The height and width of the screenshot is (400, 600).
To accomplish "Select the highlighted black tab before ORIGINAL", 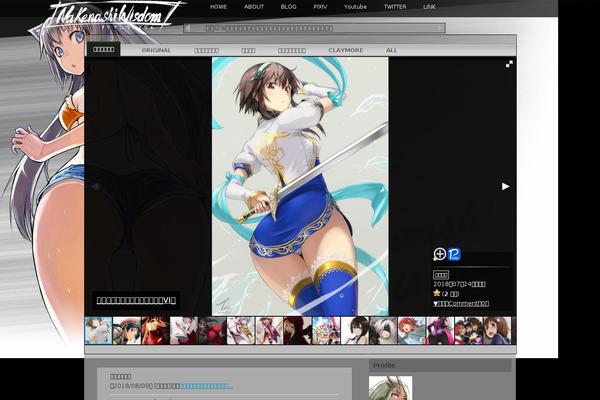I will (104, 49).
